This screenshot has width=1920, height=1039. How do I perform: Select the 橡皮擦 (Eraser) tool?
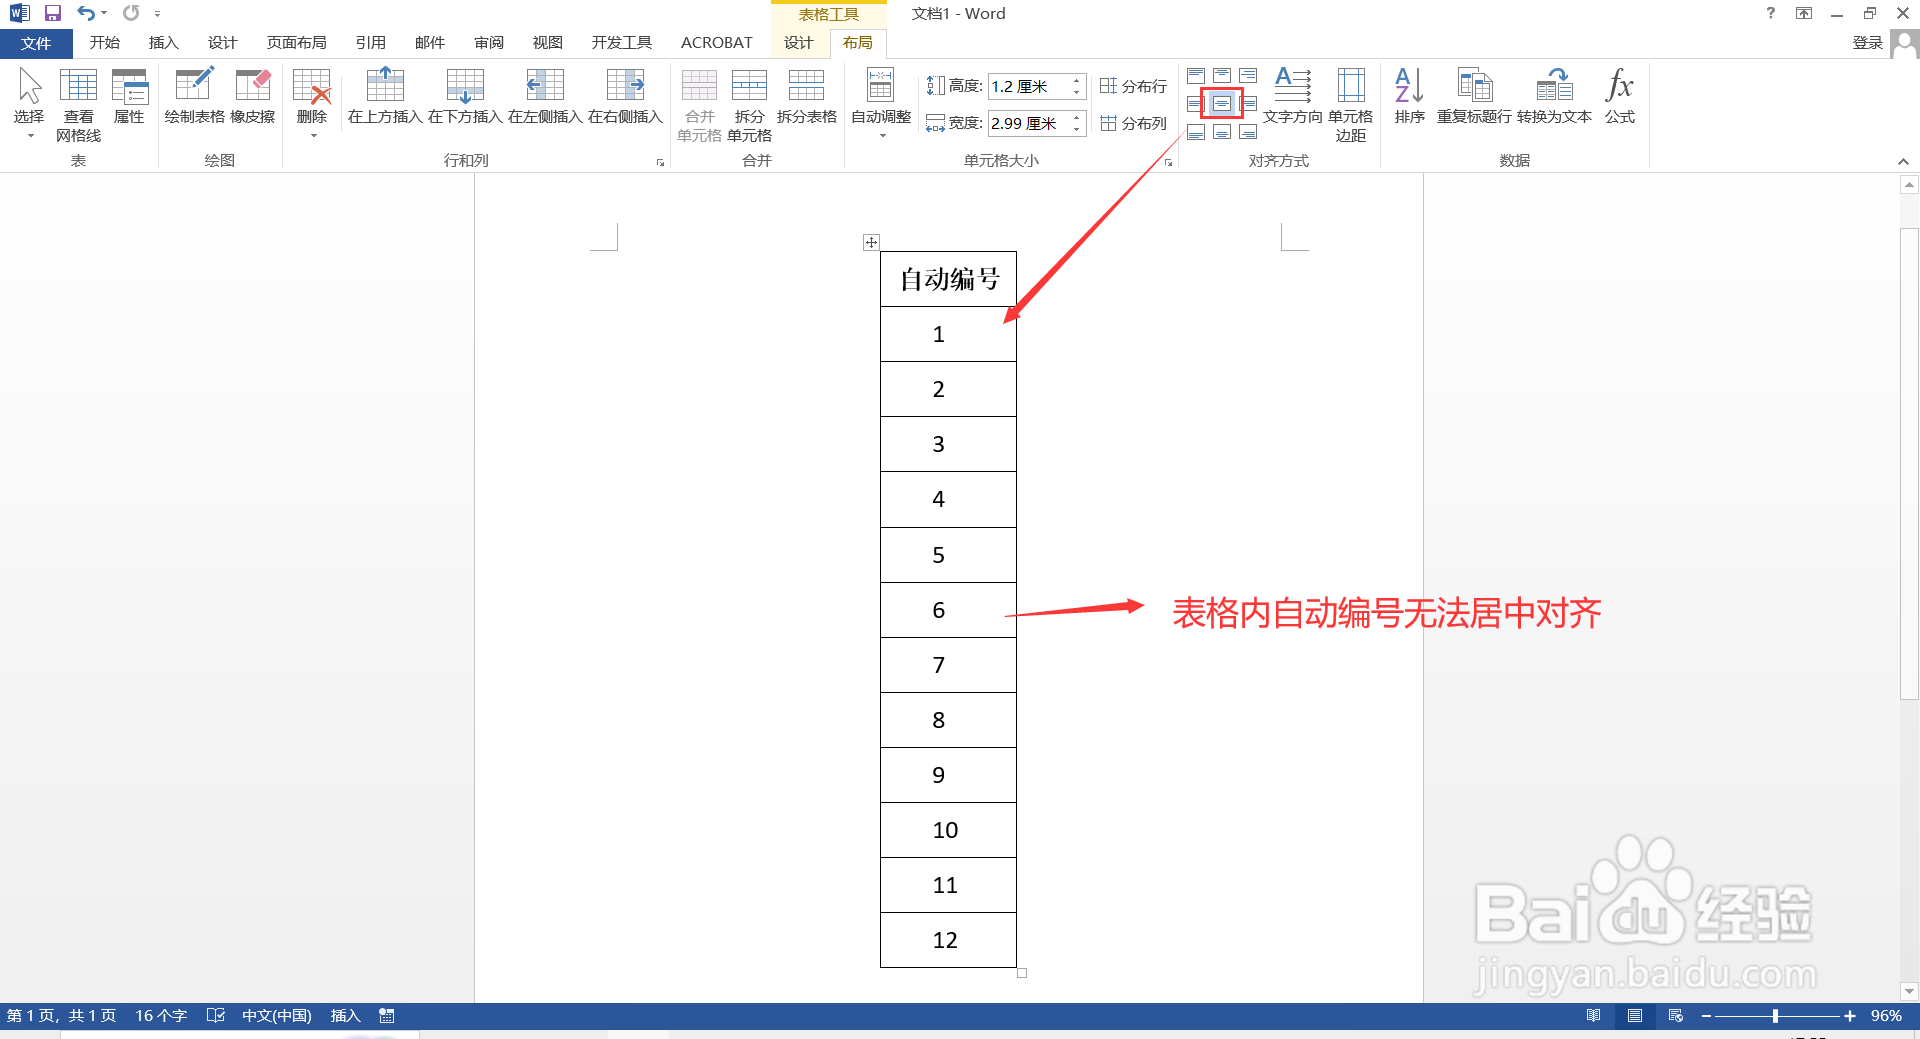[252, 100]
